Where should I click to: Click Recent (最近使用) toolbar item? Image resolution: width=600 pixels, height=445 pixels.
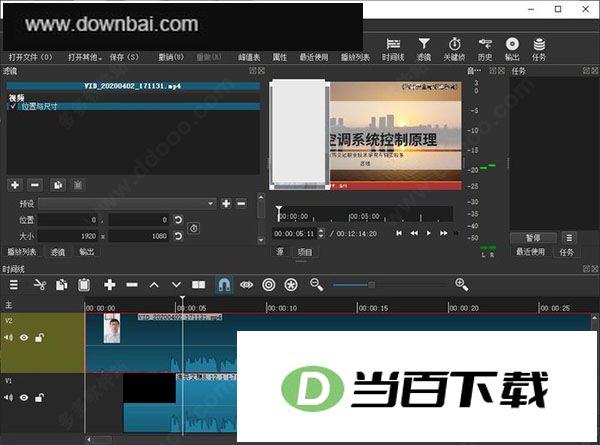(x=314, y=57)
